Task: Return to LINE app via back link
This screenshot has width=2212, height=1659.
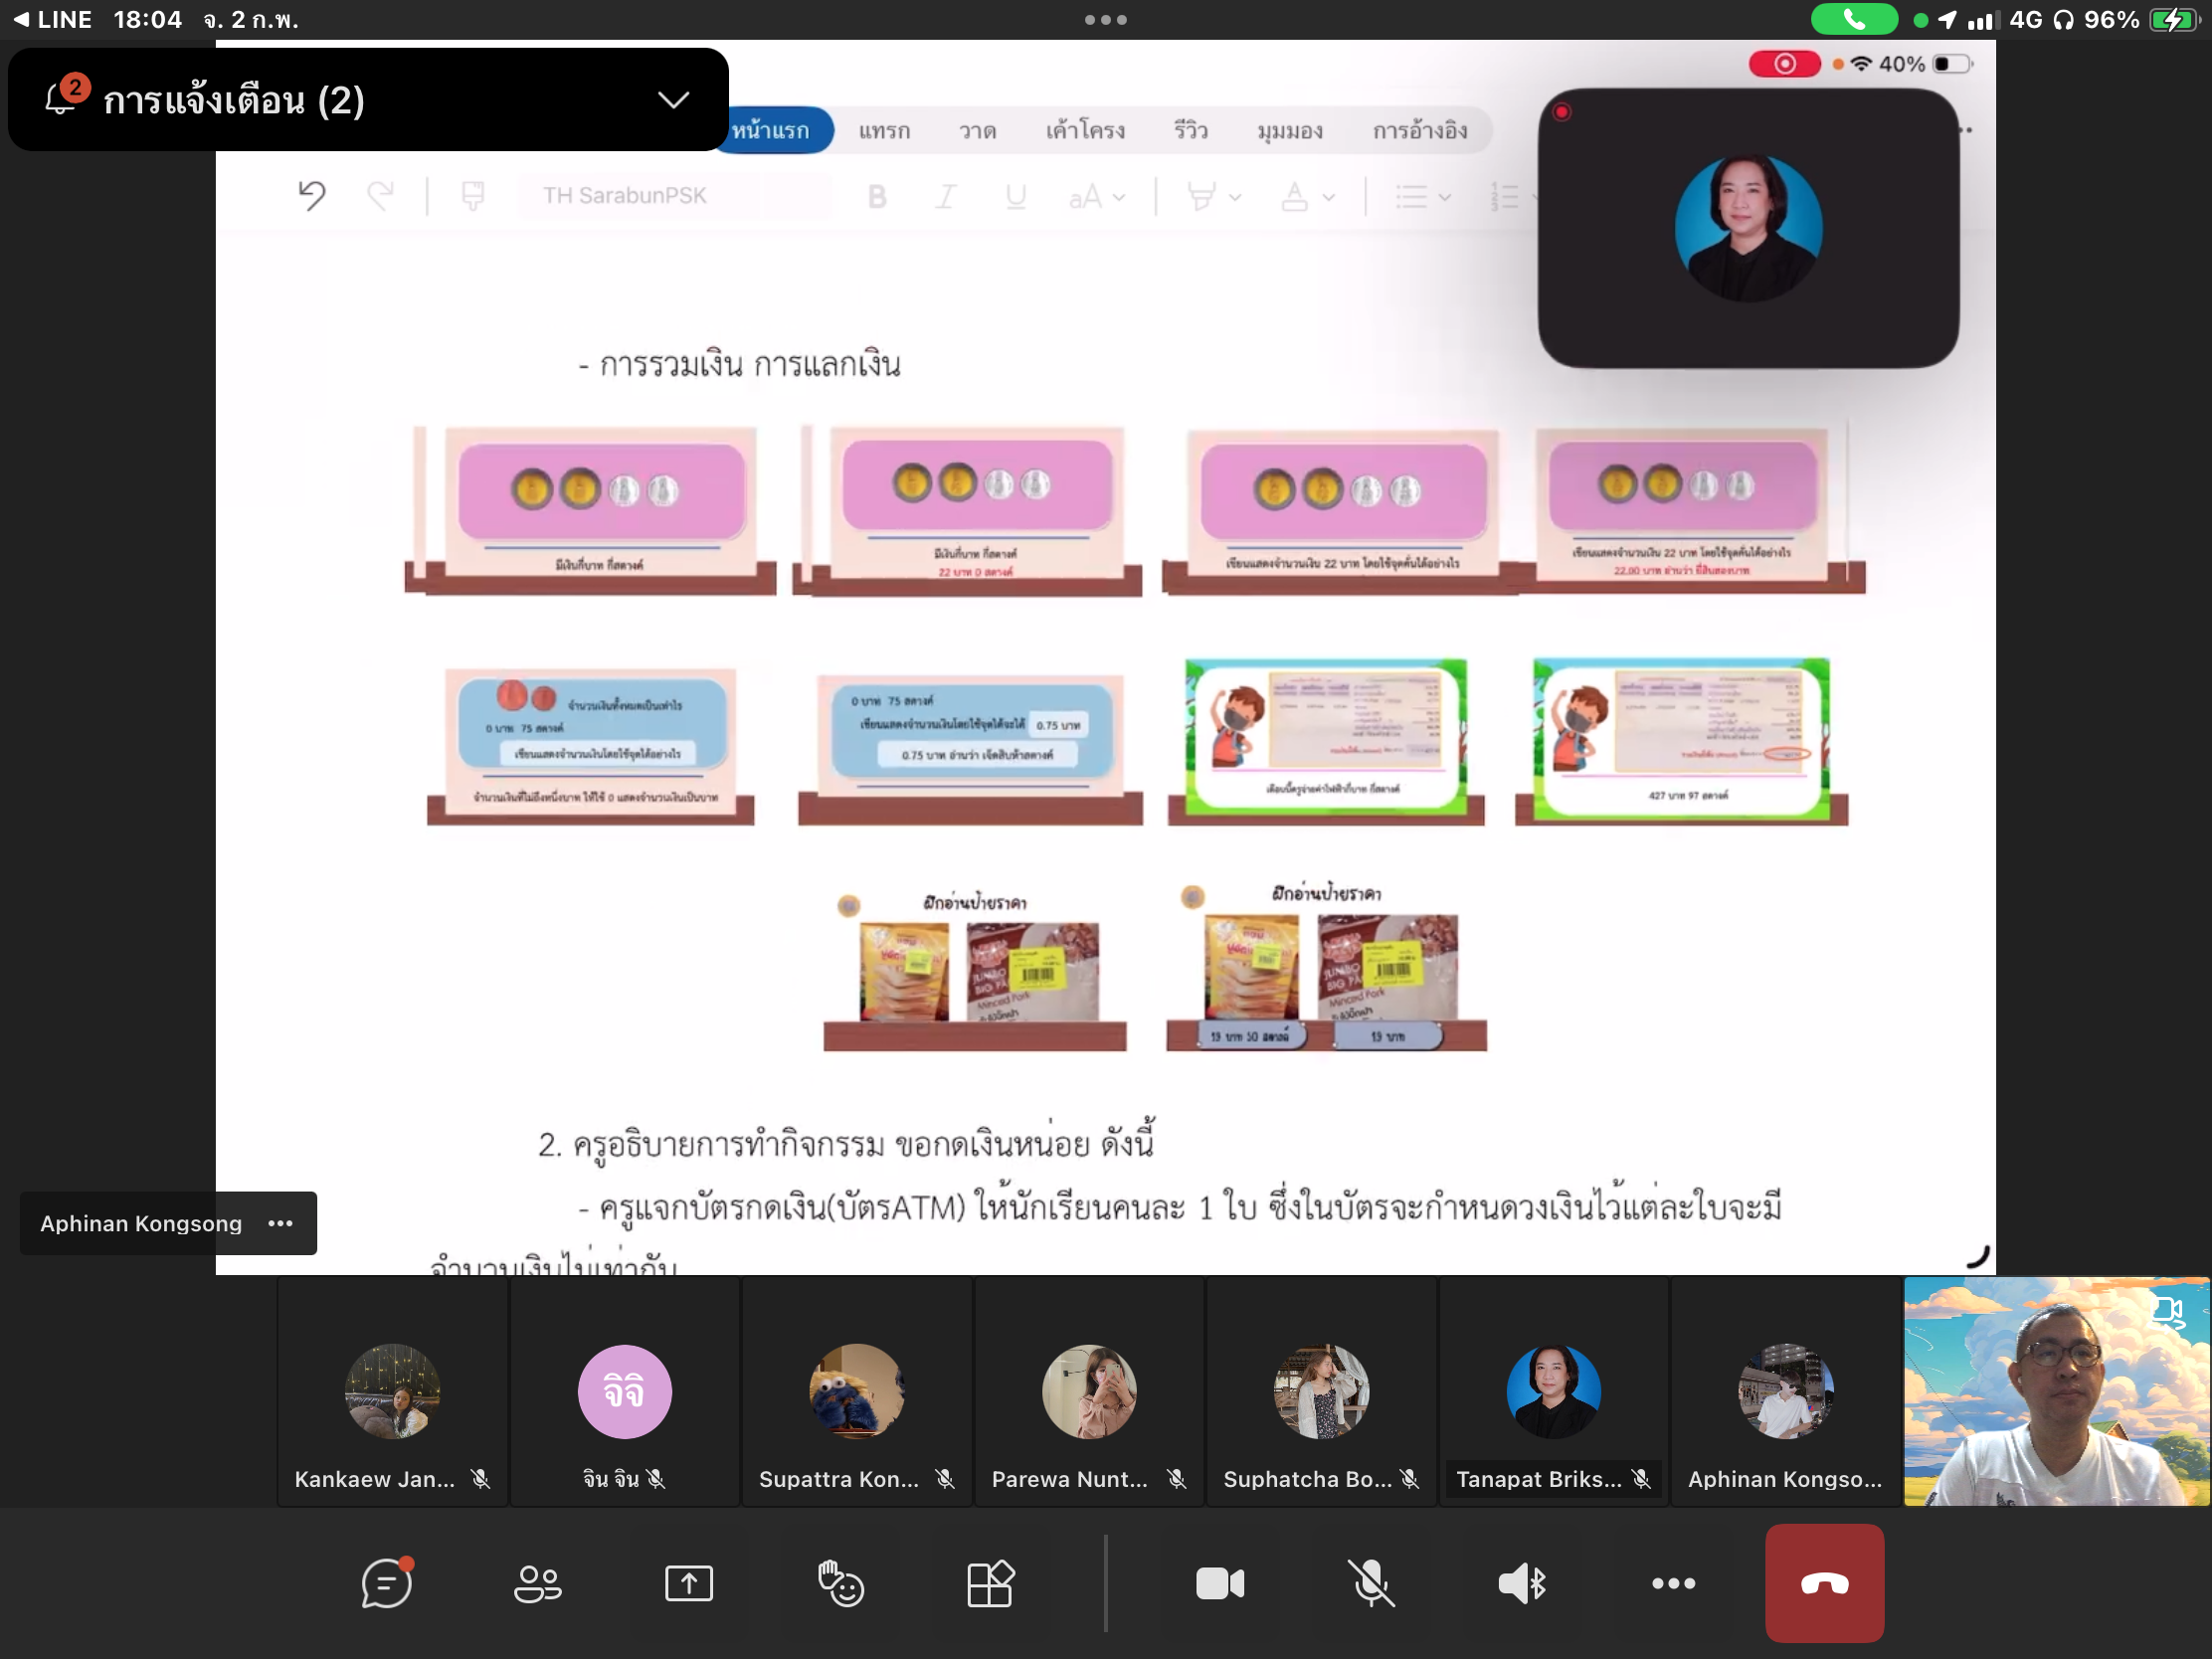Action: click(x=52, y=19)
